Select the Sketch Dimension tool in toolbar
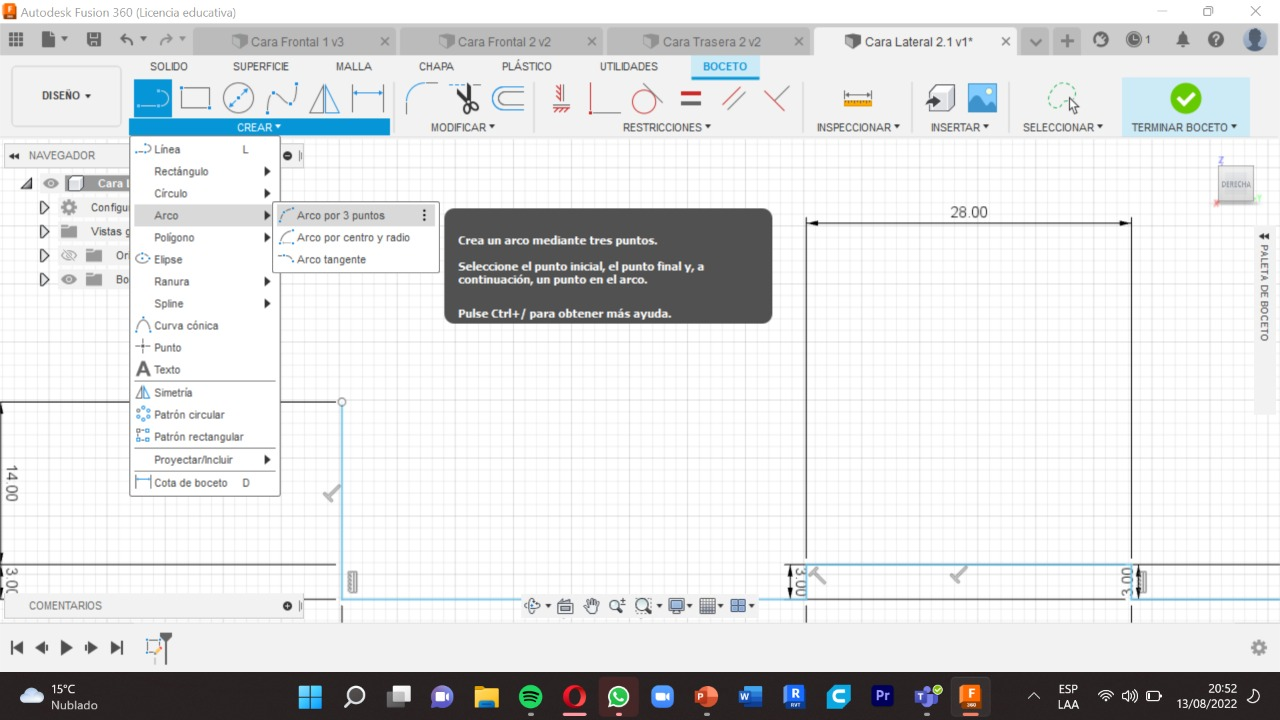Viewport: 1280px width, 720px height. pyautogui.click(x=368, y=98)
